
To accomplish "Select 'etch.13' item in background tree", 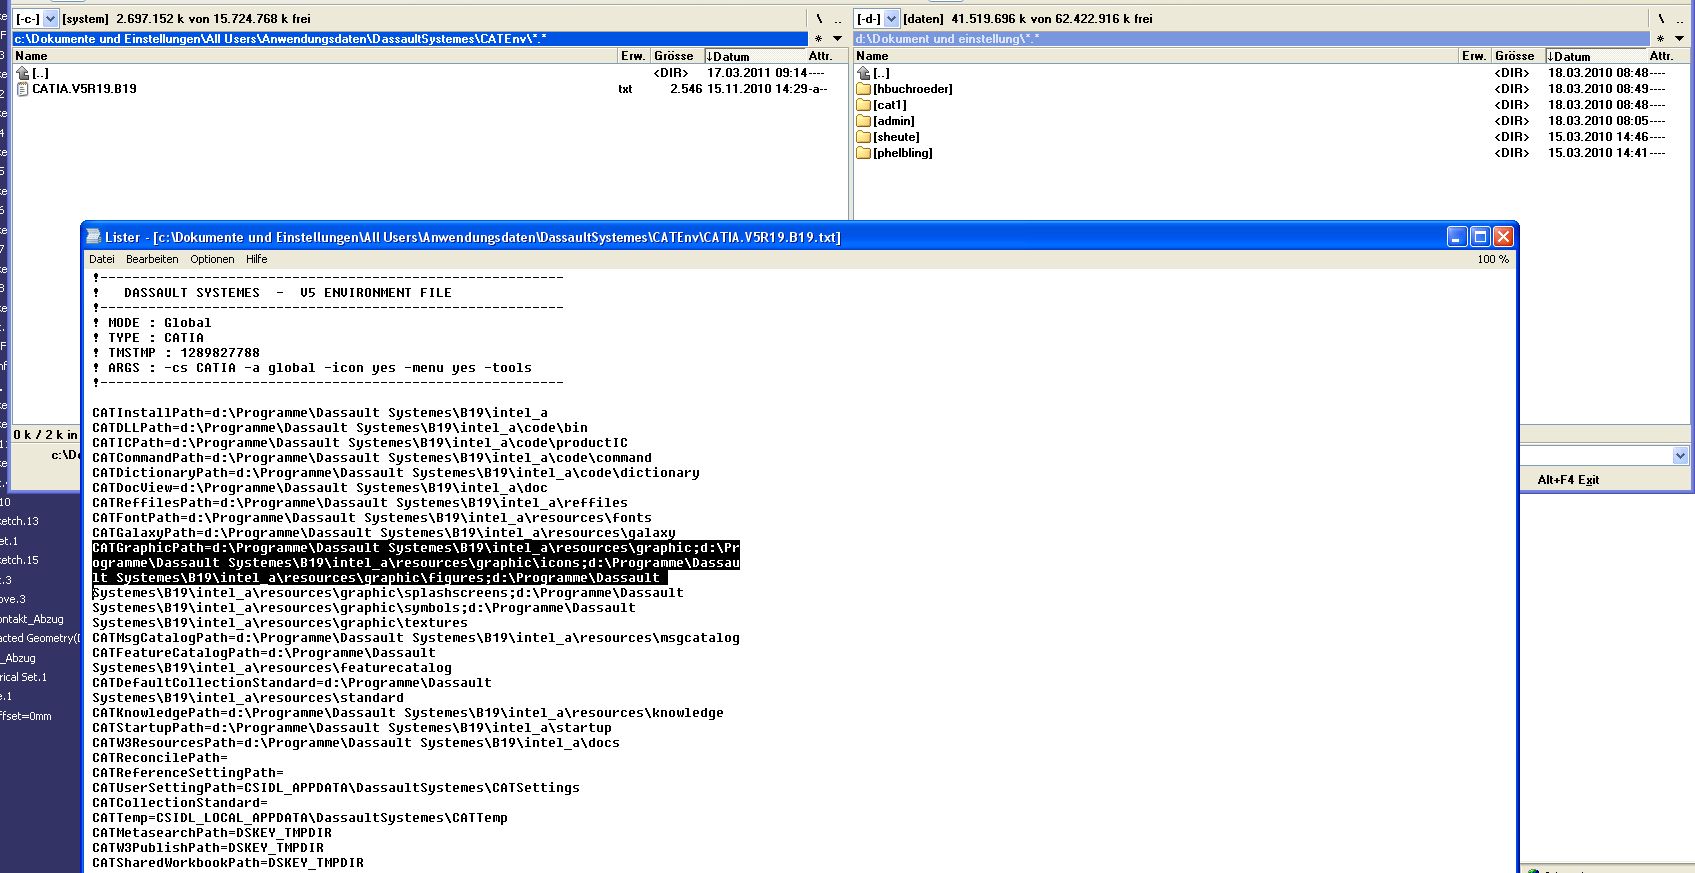I will point(19,521).
